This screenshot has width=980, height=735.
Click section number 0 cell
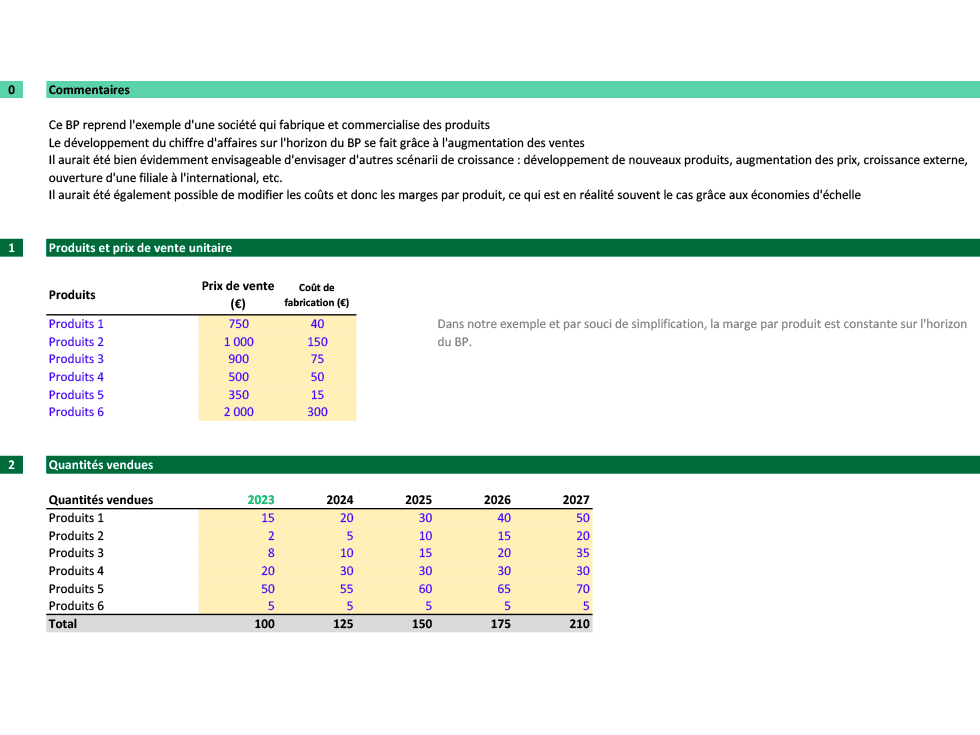tap(11, 89)
